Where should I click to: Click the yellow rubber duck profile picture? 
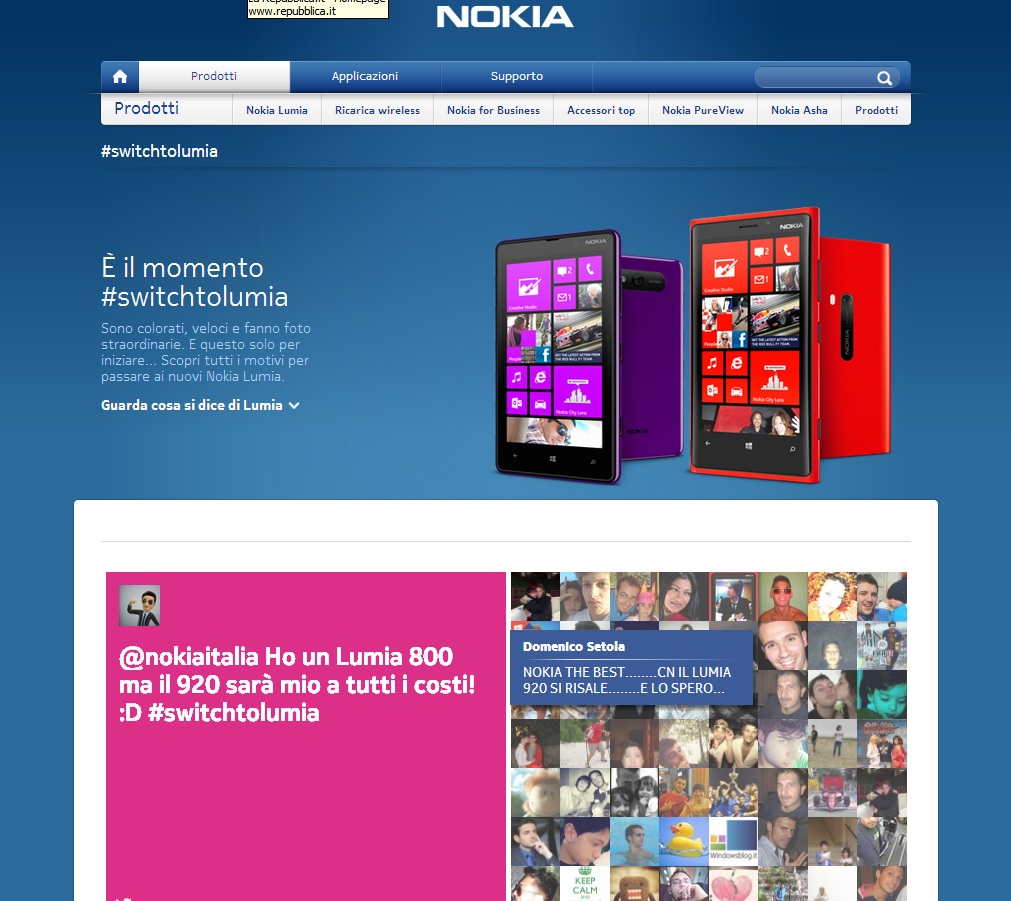click(x=683, y=841)
